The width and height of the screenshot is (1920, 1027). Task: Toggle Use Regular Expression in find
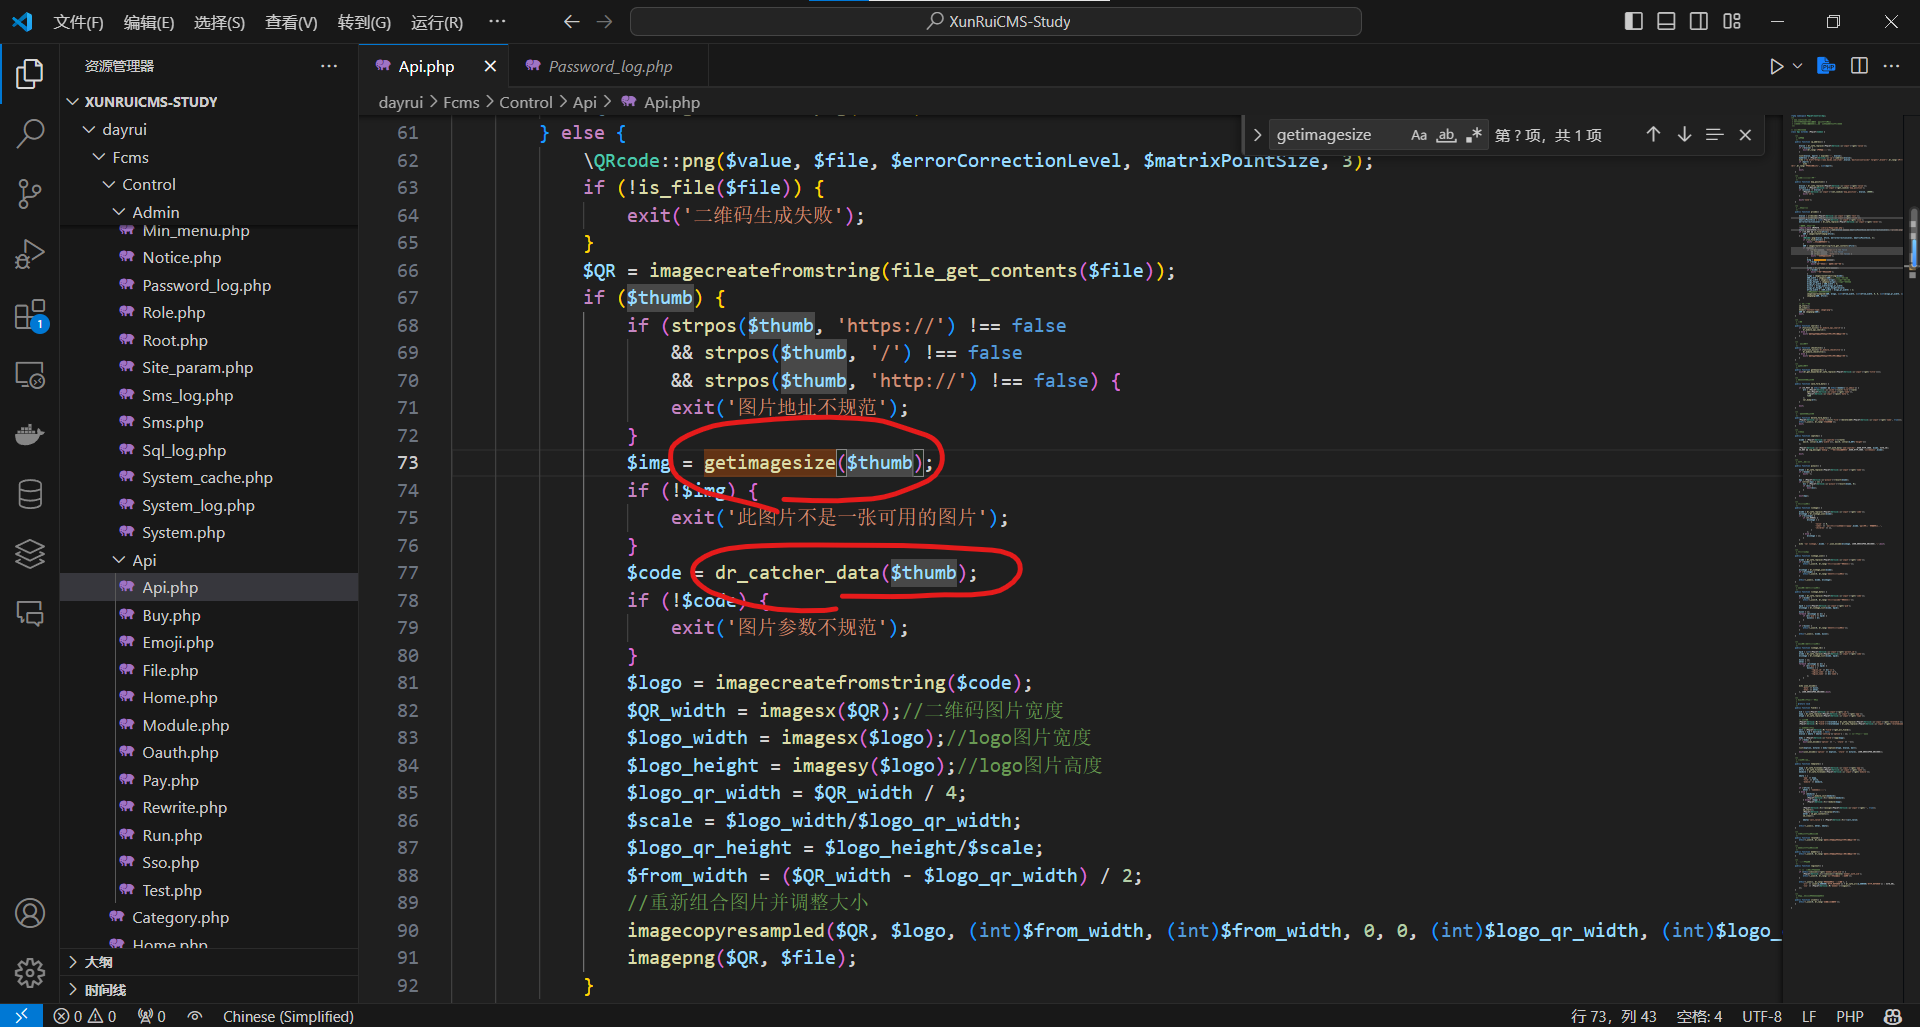[1473, 135]
